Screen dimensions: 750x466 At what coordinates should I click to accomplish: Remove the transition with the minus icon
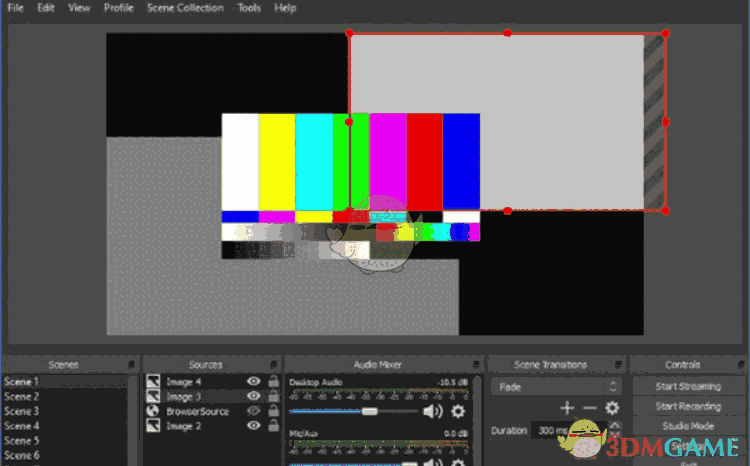(590, 408)
